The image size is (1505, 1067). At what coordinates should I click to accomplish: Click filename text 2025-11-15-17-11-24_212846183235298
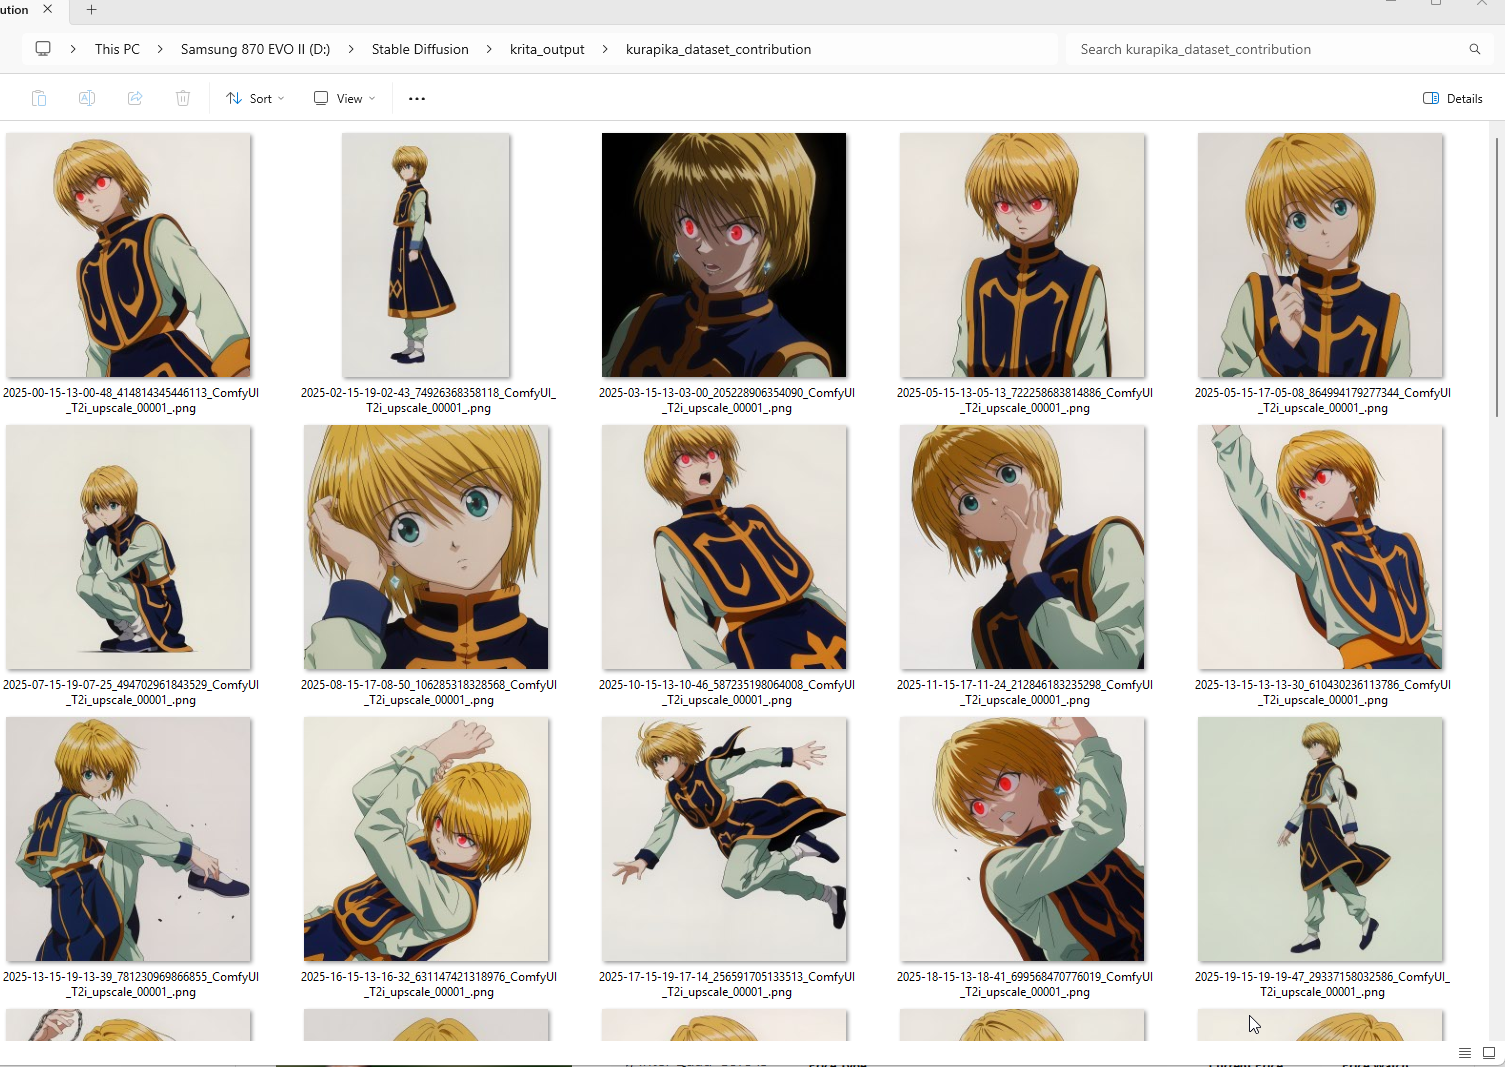(x=1025, y=692)
